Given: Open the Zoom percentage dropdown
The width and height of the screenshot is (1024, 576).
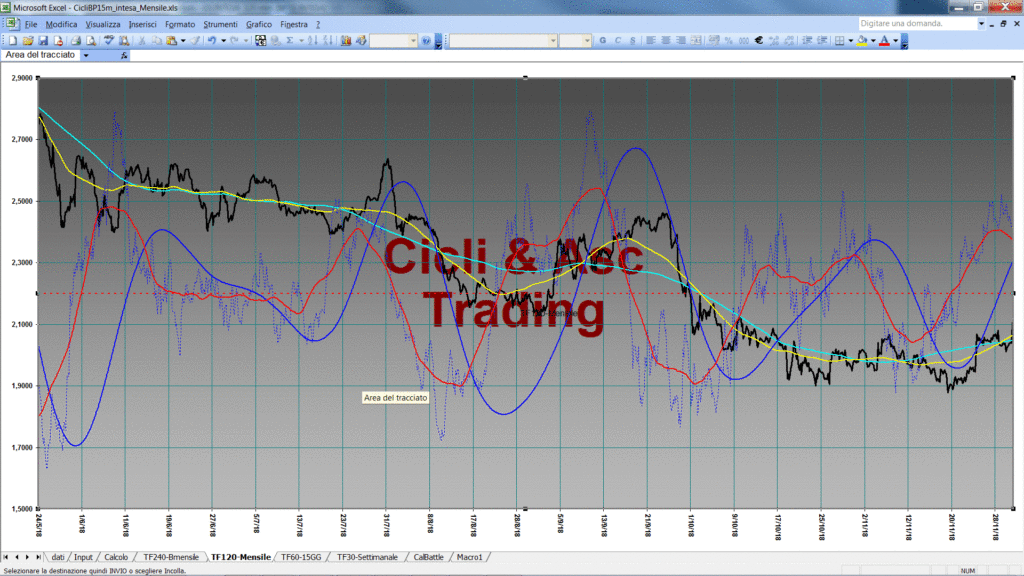Looking at the screenshot, I should tap(413, 40).
